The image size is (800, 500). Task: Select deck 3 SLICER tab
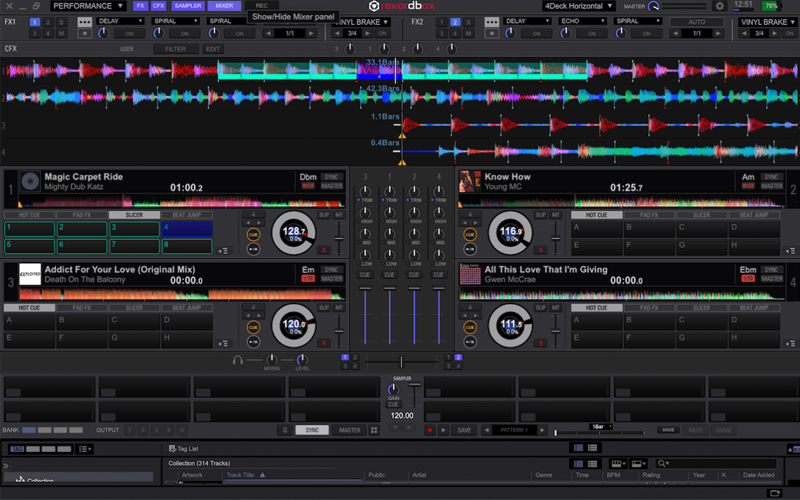[134, 308]
